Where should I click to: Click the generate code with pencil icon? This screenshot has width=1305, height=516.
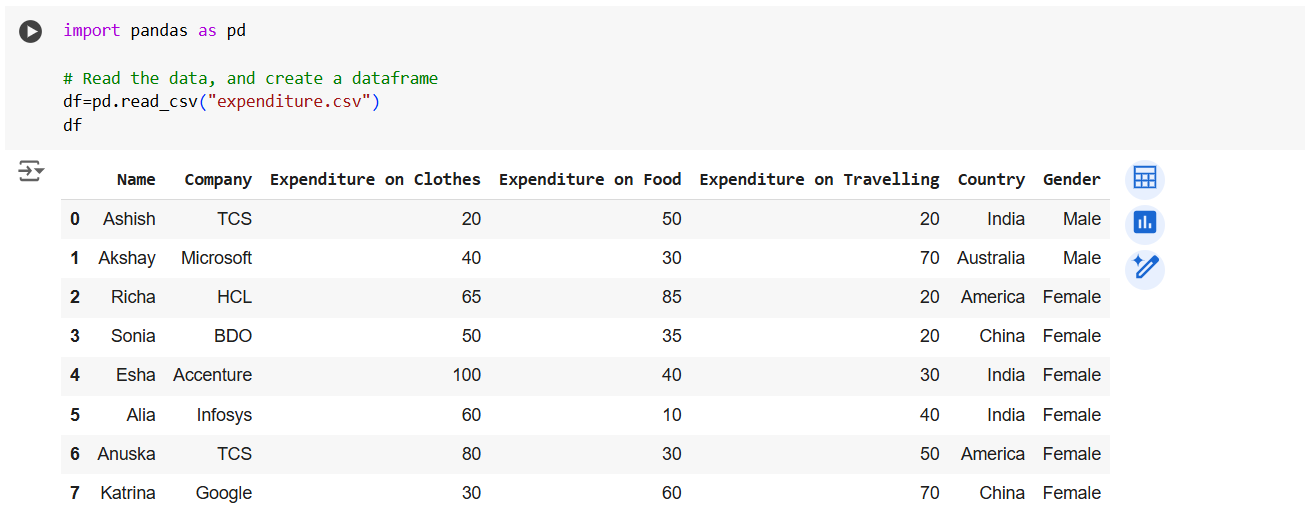click(1145, 268)
